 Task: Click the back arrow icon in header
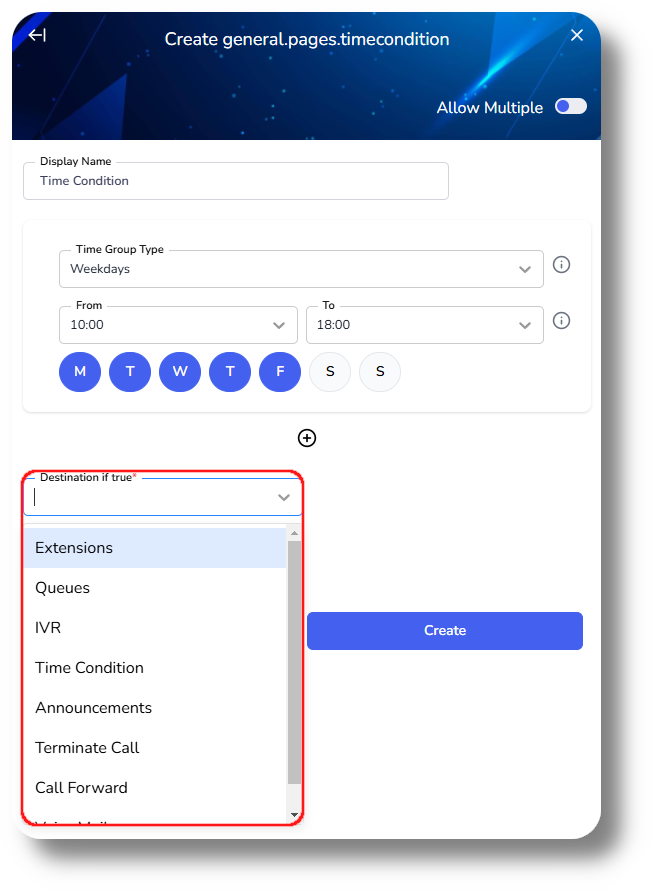[38, 35]
